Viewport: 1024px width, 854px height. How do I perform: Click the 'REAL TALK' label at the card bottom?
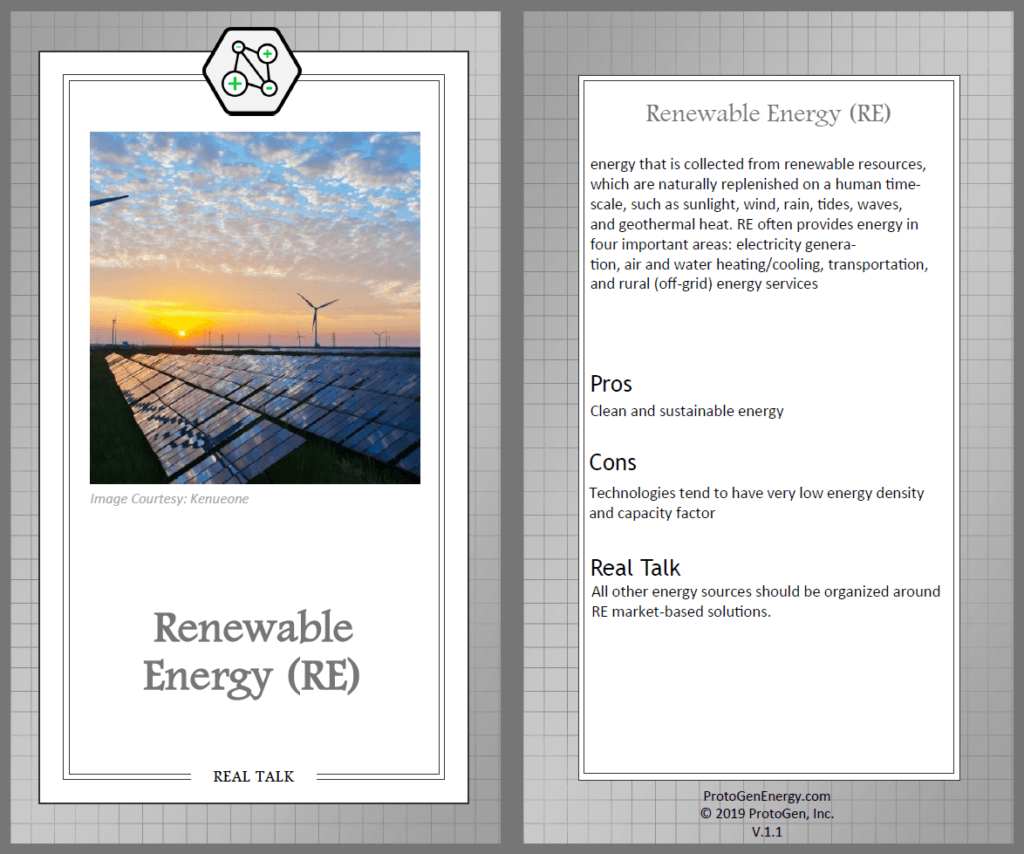[254, 776]
